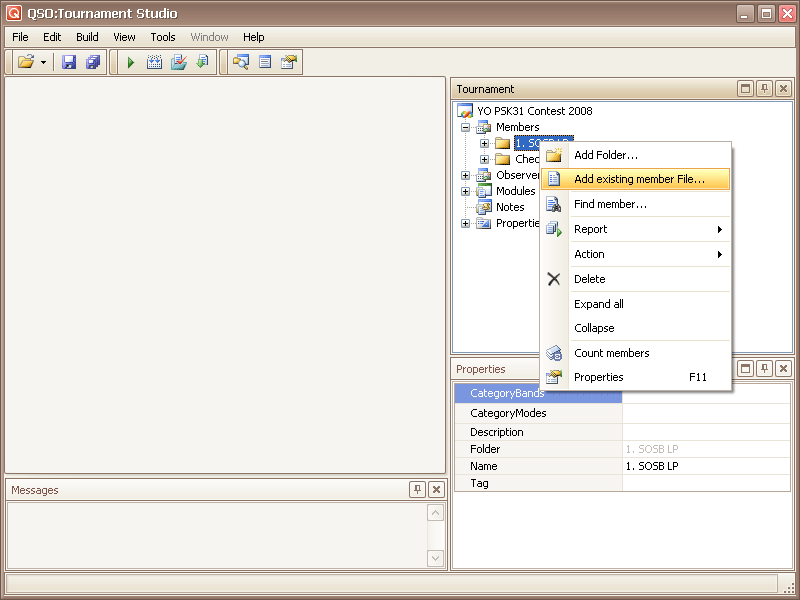Click the Save (floppy disk) toolbar icon
The height and width of the screenshot is (600, 800).
[x=69, y=62]
